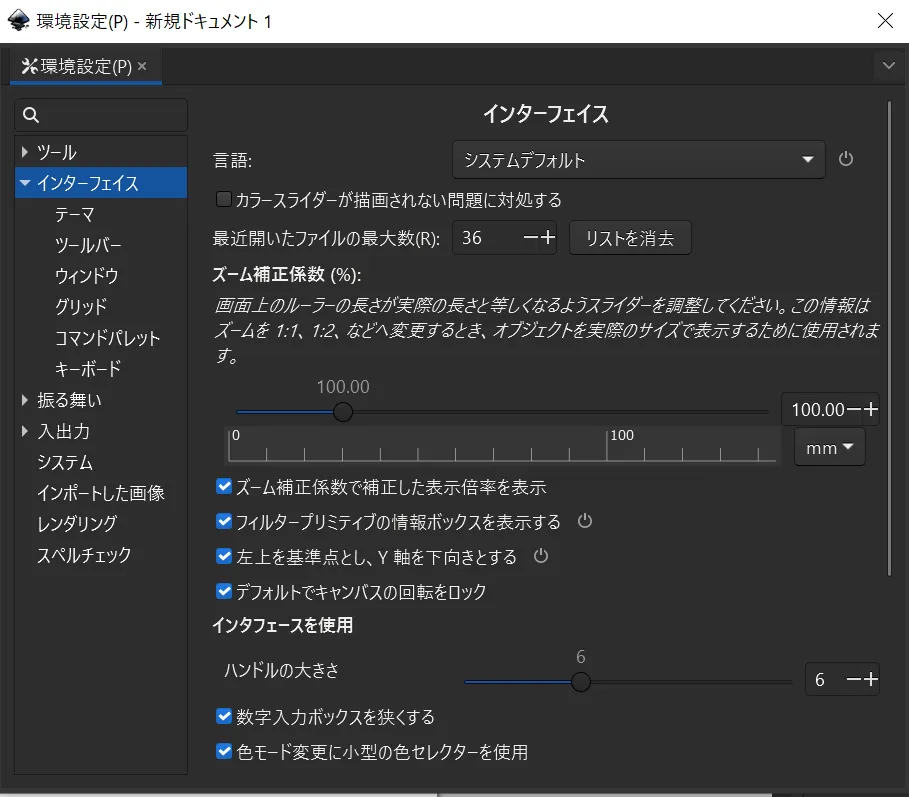
Task: Open スペルチェック preferences page
Action: [x=84, y=555]
